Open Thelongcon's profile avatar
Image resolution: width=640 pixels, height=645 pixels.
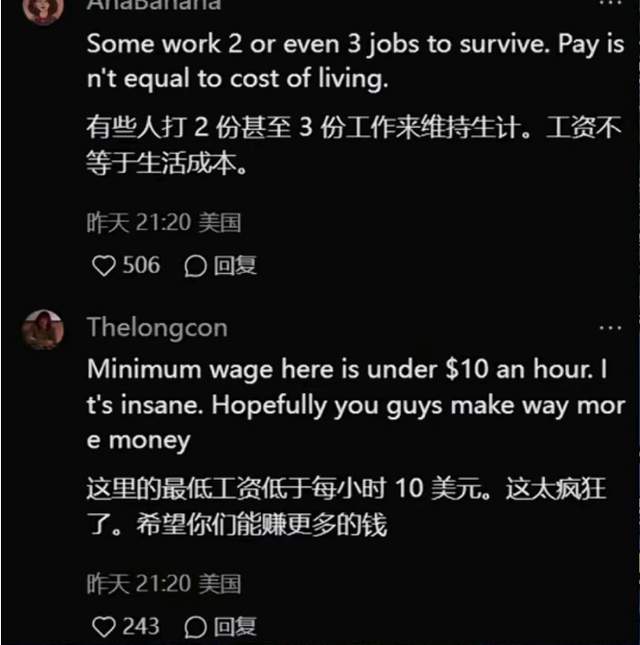pos(43,329)
